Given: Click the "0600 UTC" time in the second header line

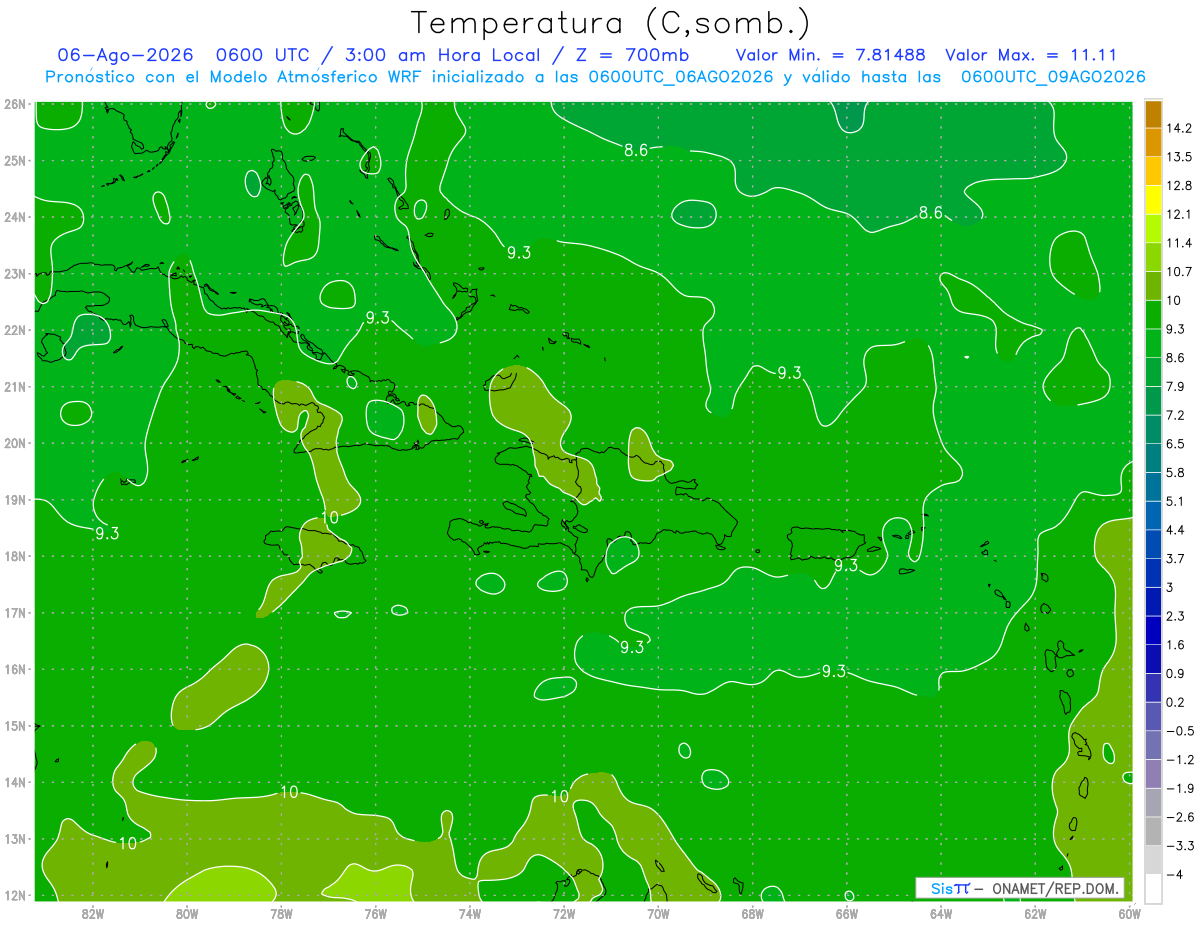Looking at the screenshot, I should tap(265, 55).
